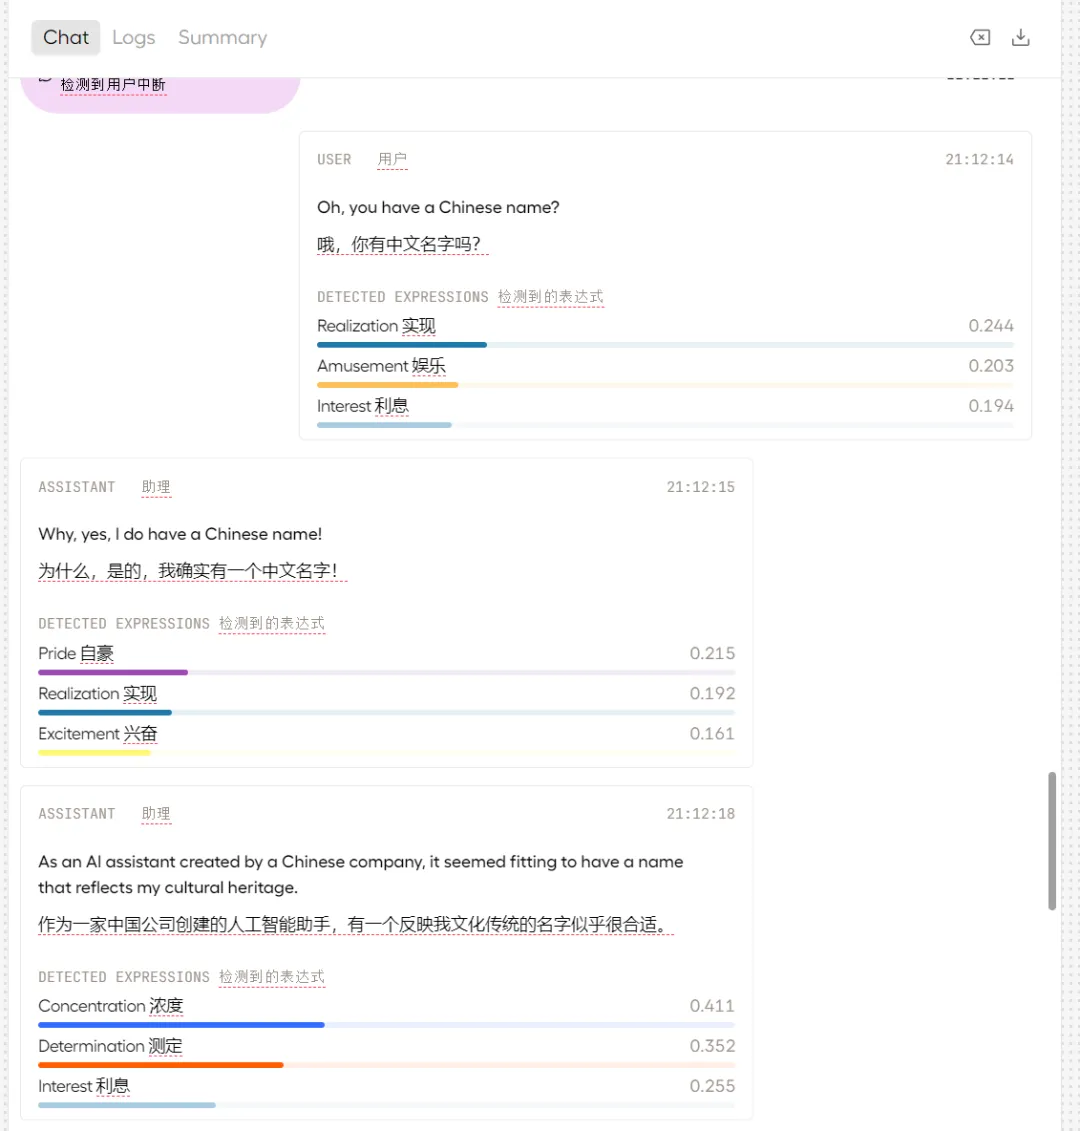1080x1131 pixels.
Task: Open the Summary tab
Action: coord(222,38)
